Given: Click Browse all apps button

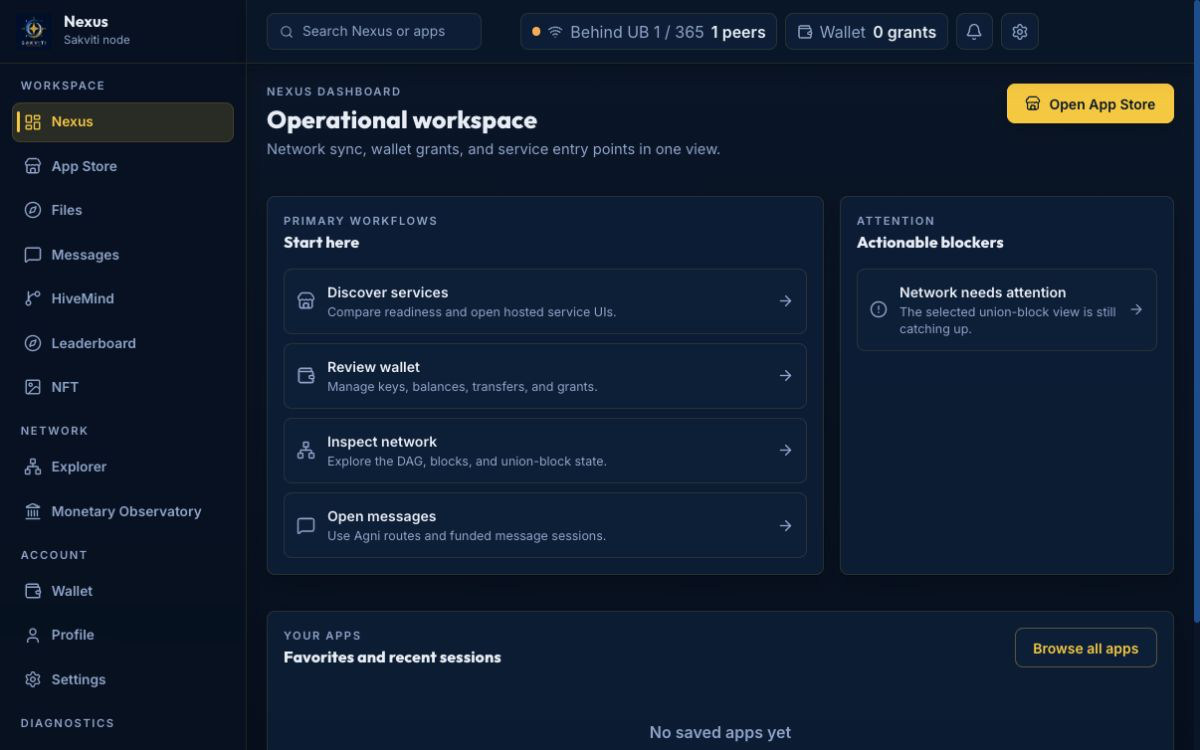Looking at the screenshot, I should [1086, 648].
